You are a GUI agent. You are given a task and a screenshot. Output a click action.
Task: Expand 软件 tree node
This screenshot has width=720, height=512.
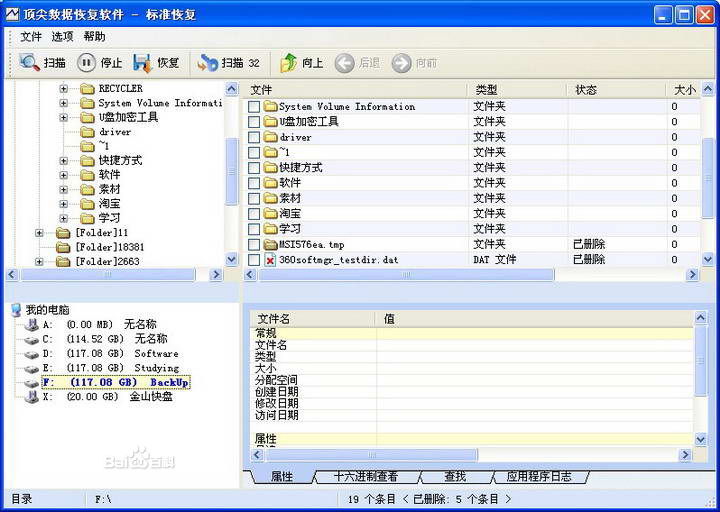pos(64,175)
